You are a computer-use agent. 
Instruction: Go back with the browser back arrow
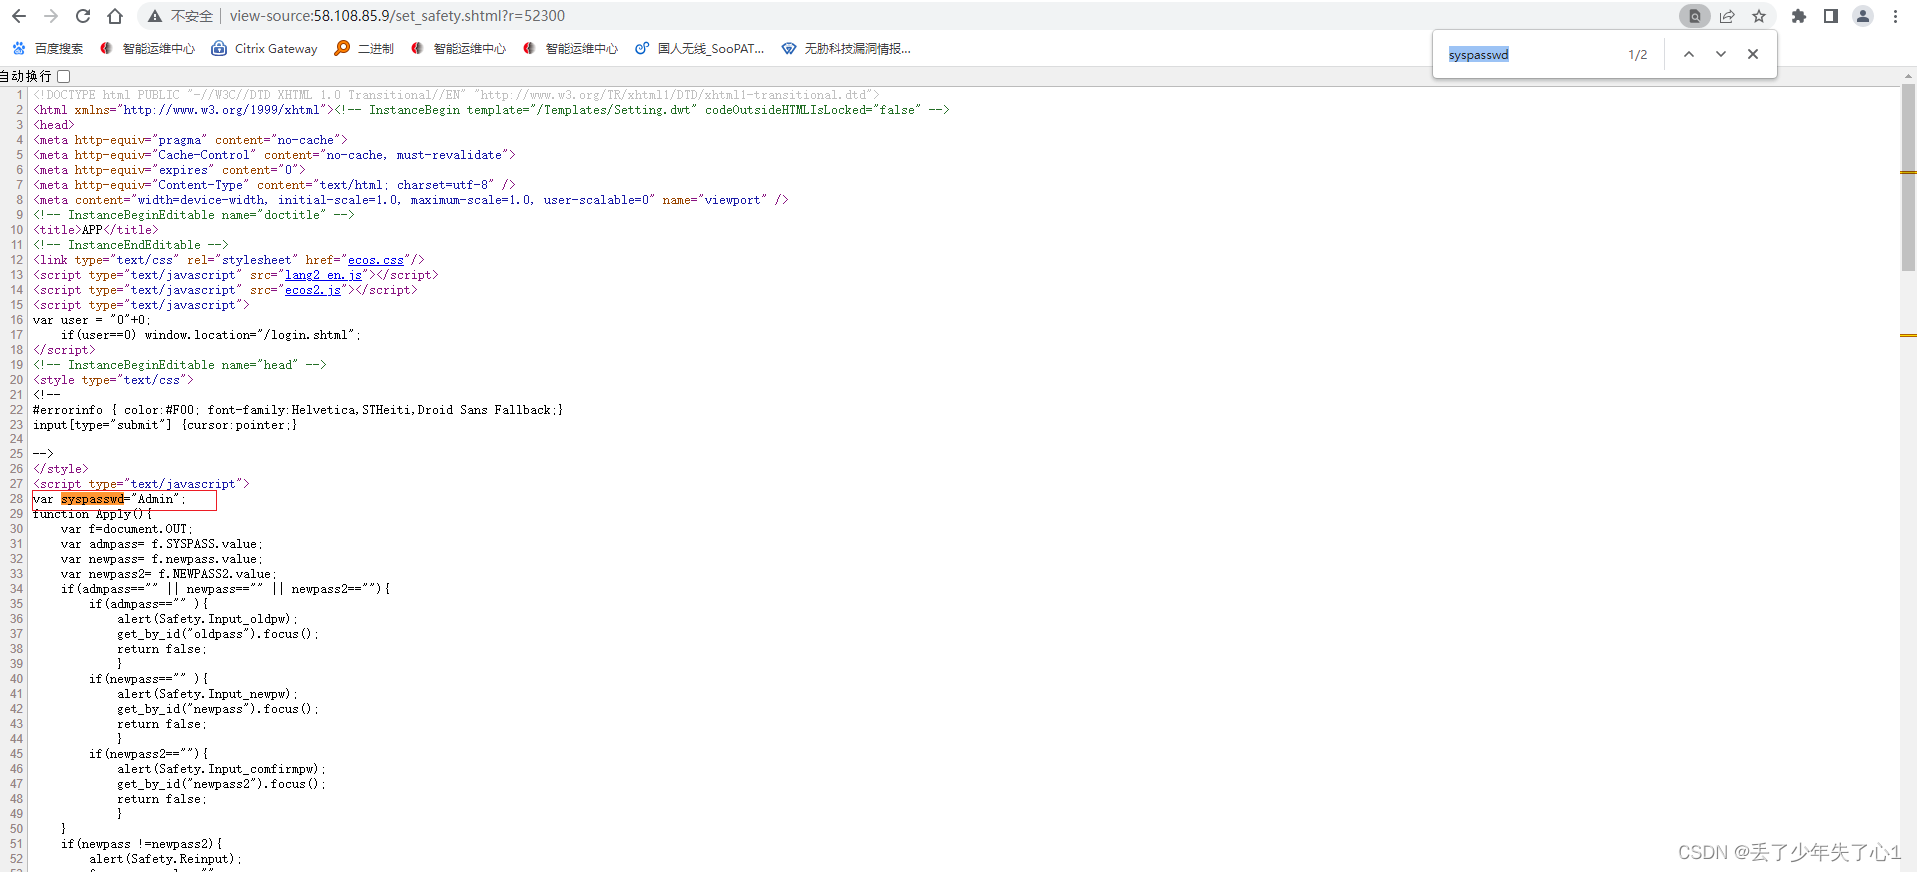tap(19, 16)
